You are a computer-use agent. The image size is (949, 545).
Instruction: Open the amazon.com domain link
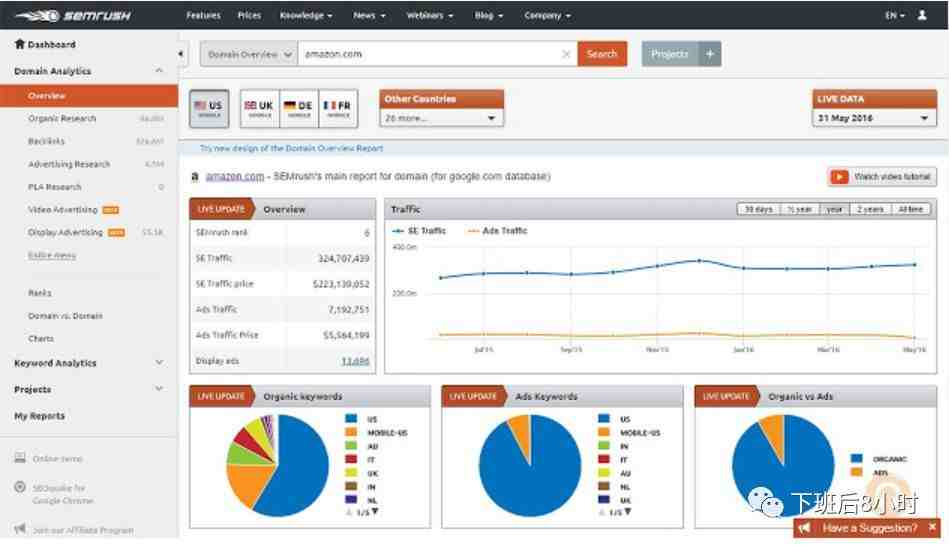(x=235, y=176)
